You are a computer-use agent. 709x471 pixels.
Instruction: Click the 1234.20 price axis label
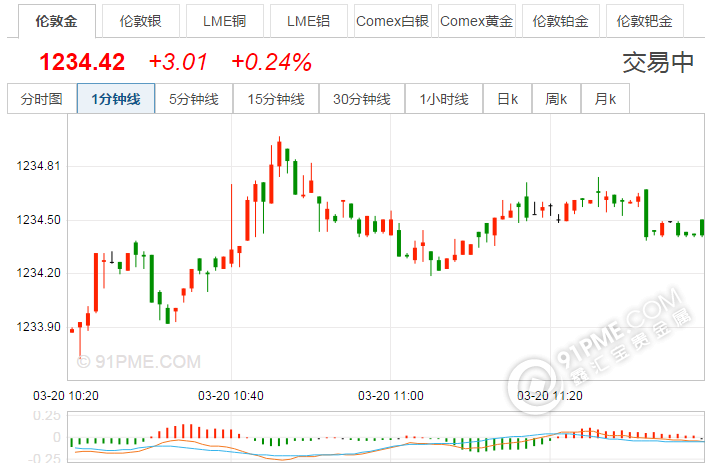click(38, 273)
